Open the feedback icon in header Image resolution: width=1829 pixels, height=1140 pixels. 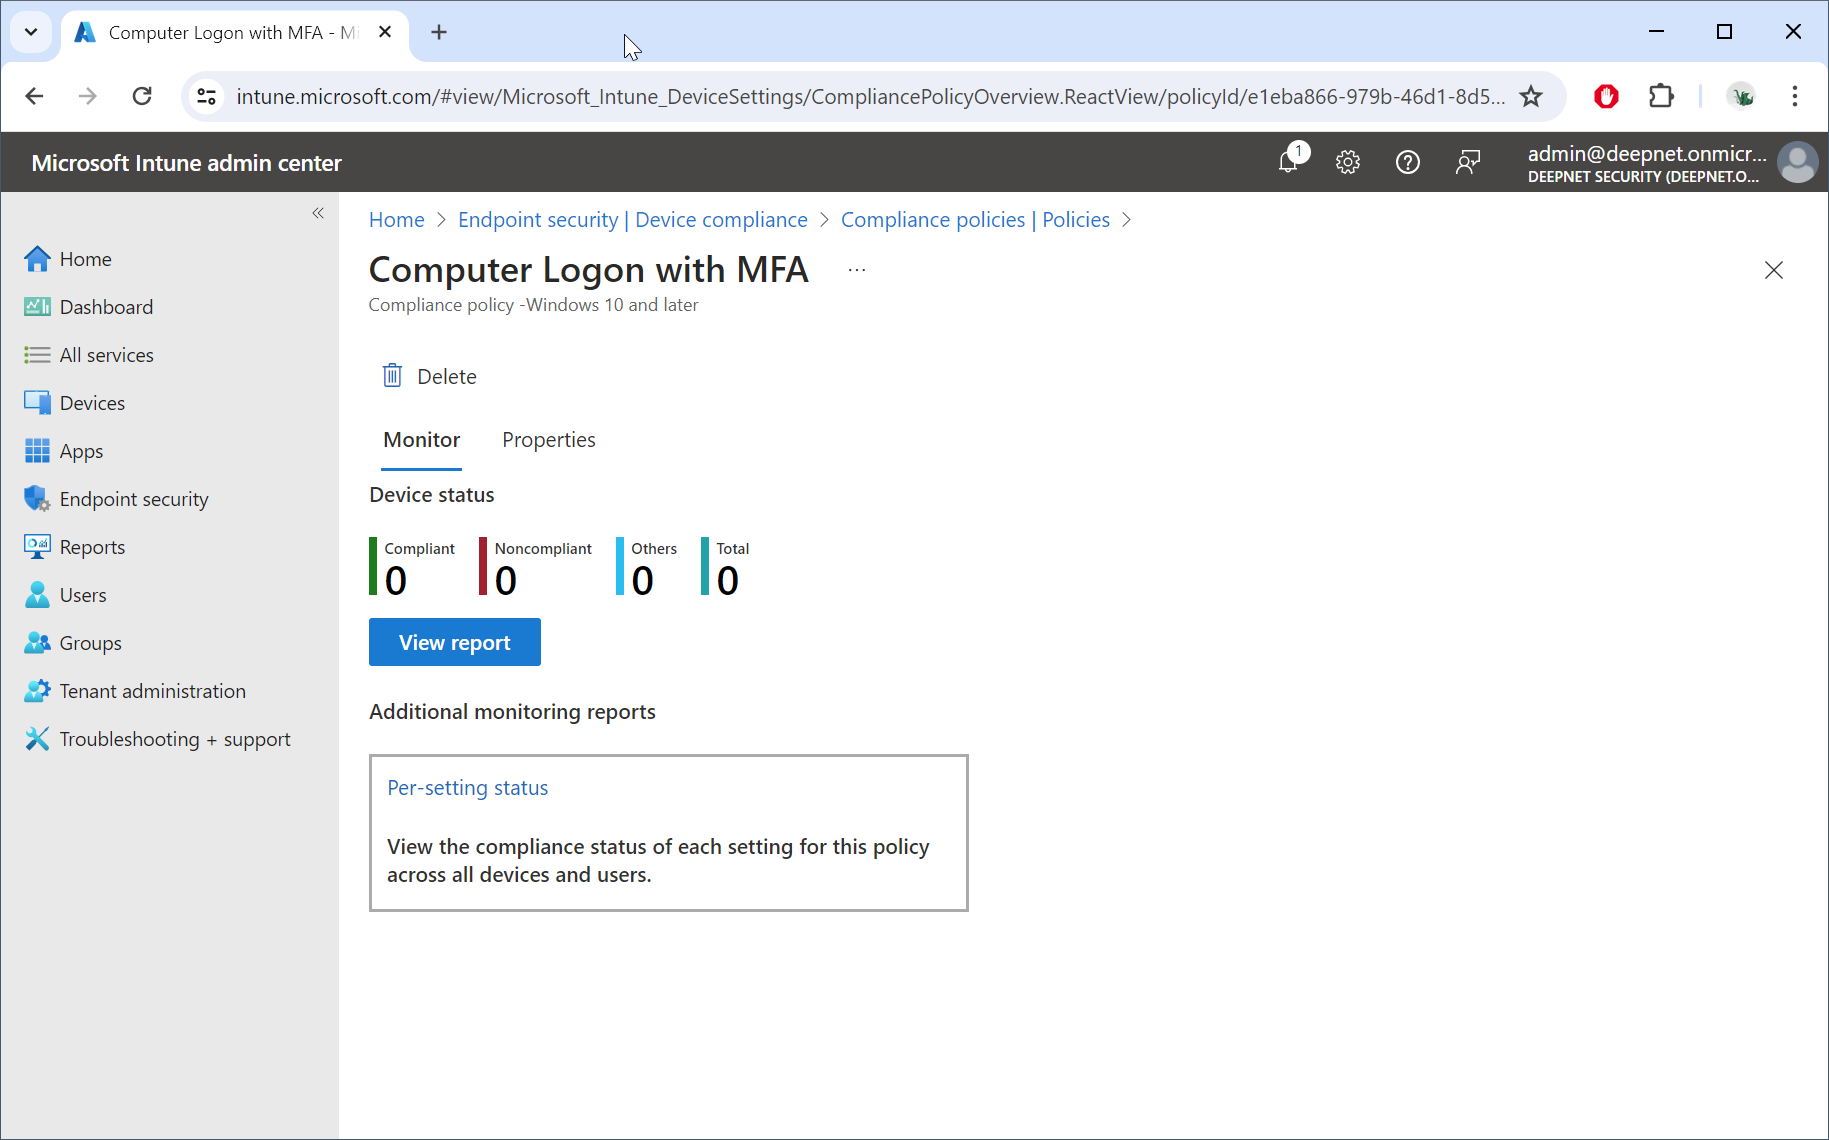1468,162
